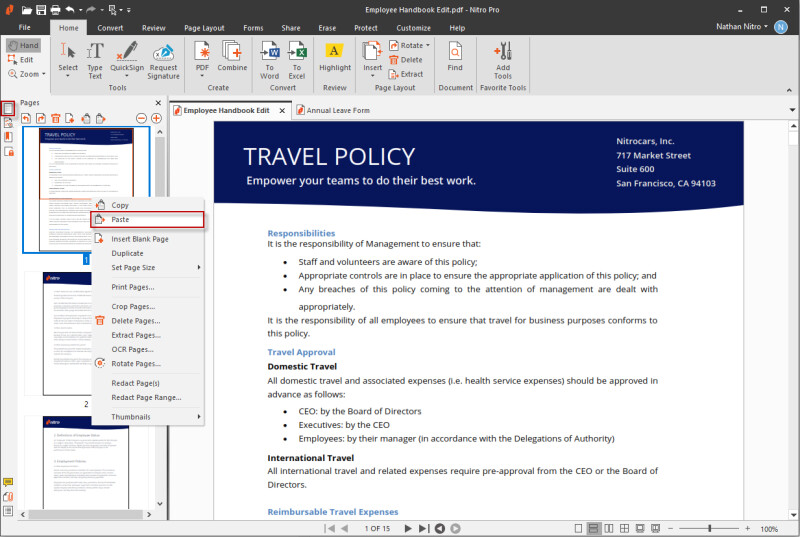Viewport: 800px width, 537px height.
Task: Switch to the Page Layout ribbon tab
Action: coord(204,28)
